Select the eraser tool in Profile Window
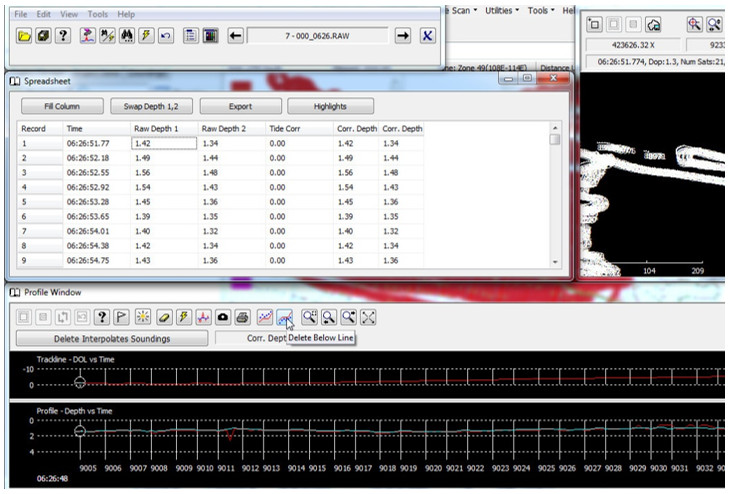This screenshot has height=494, width=731. 164,318
